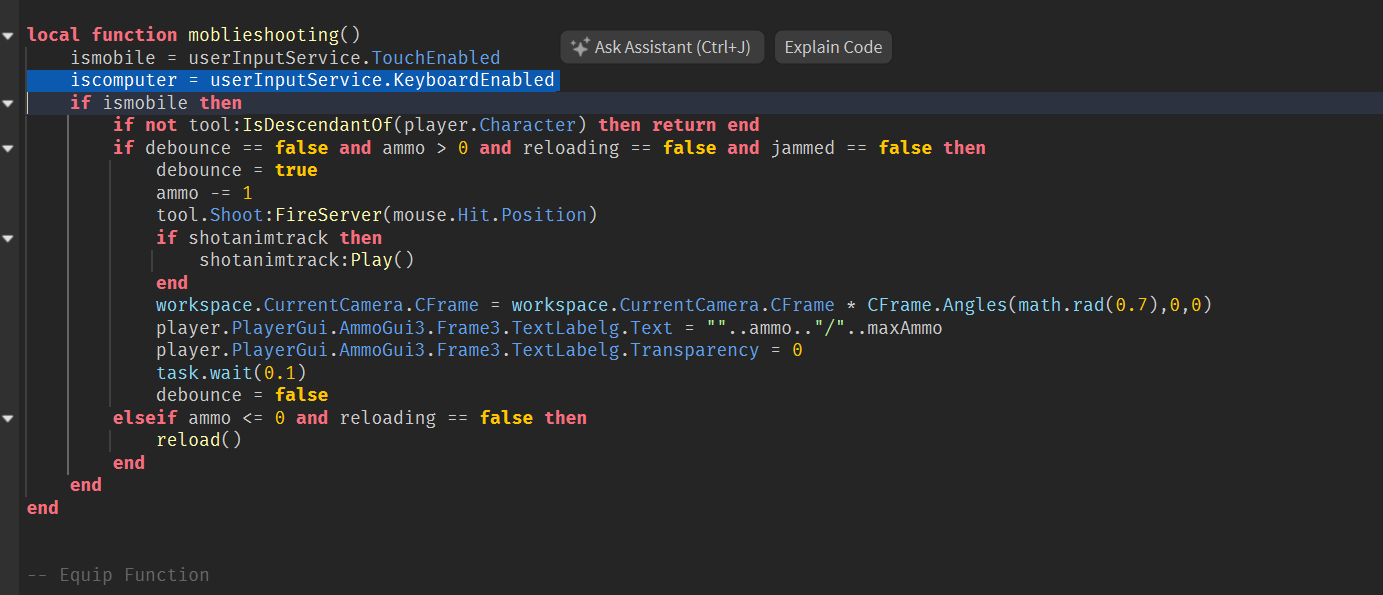Click the task.wait(0.1) call

(x=231, y=373)
